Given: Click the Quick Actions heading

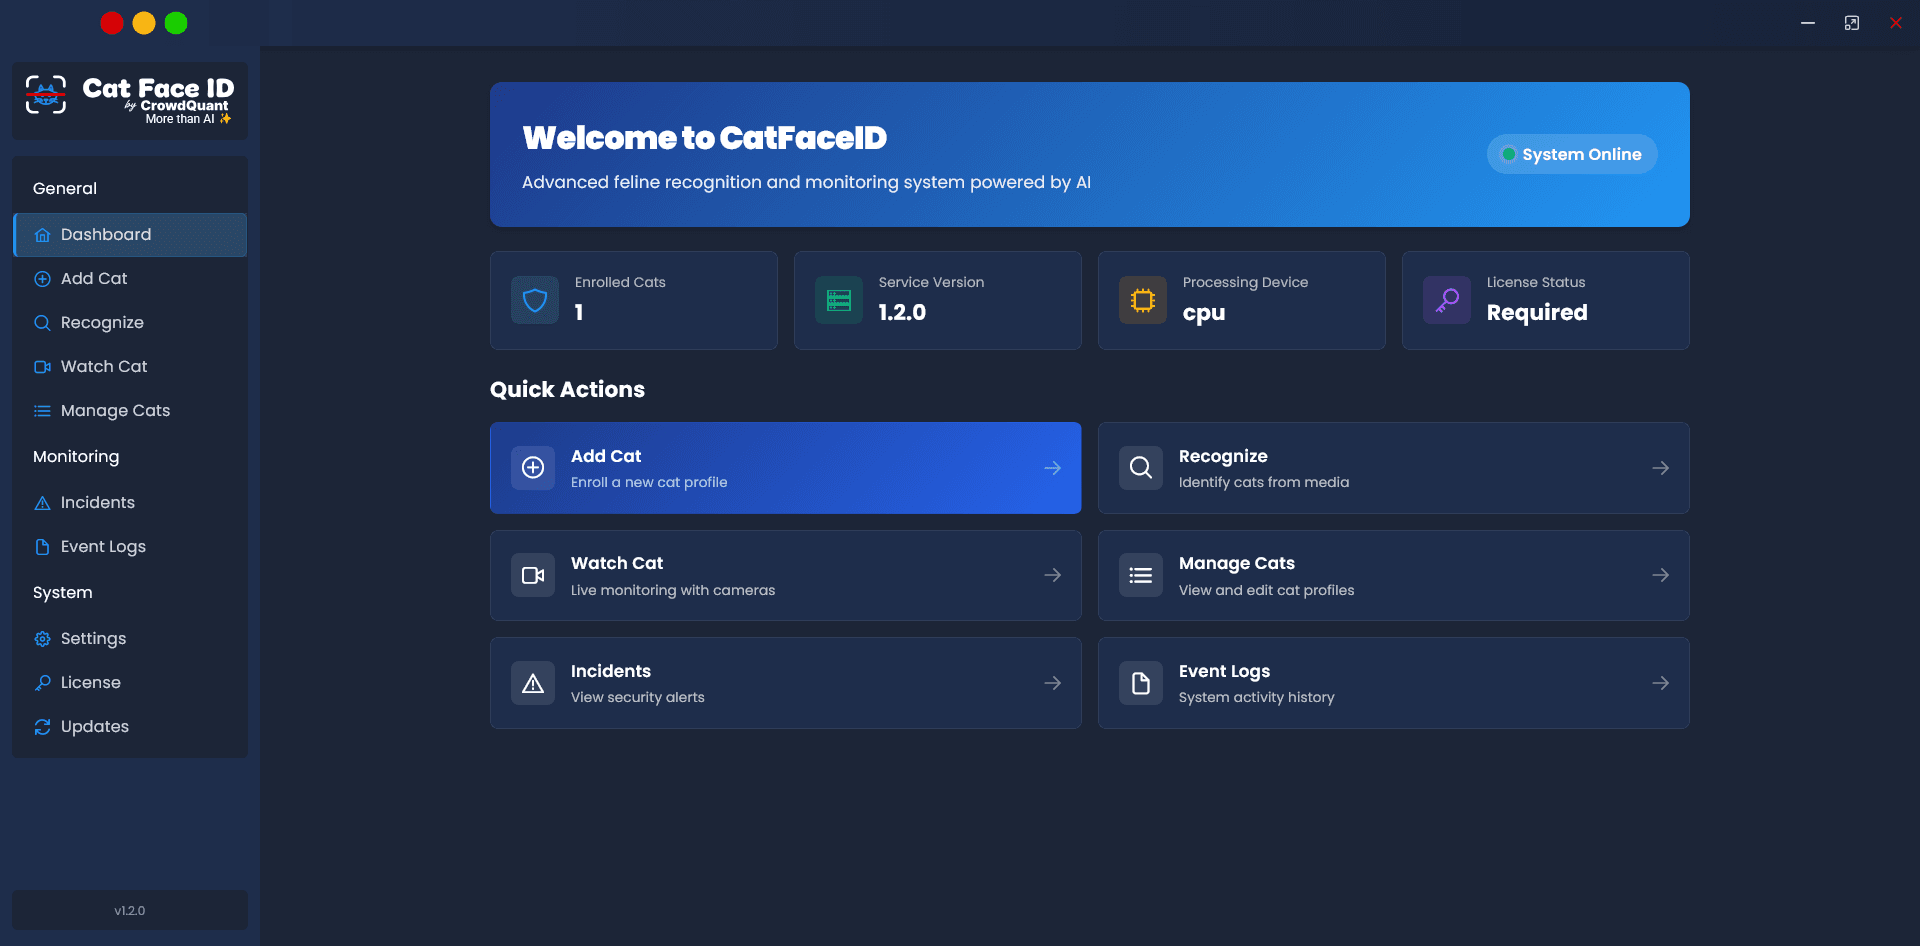Looking at the screenshot, I should 567,390.
